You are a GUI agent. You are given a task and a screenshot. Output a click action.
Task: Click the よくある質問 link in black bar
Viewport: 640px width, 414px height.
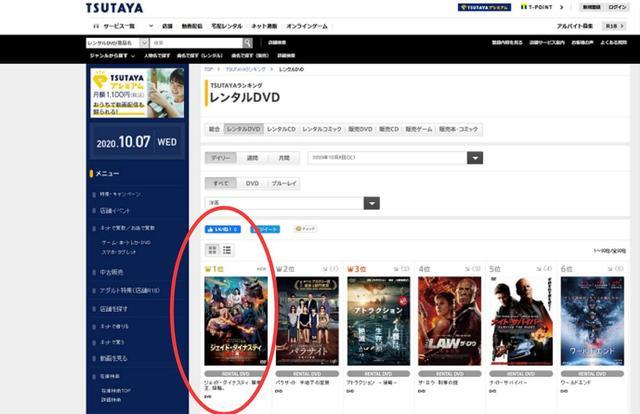613,42
